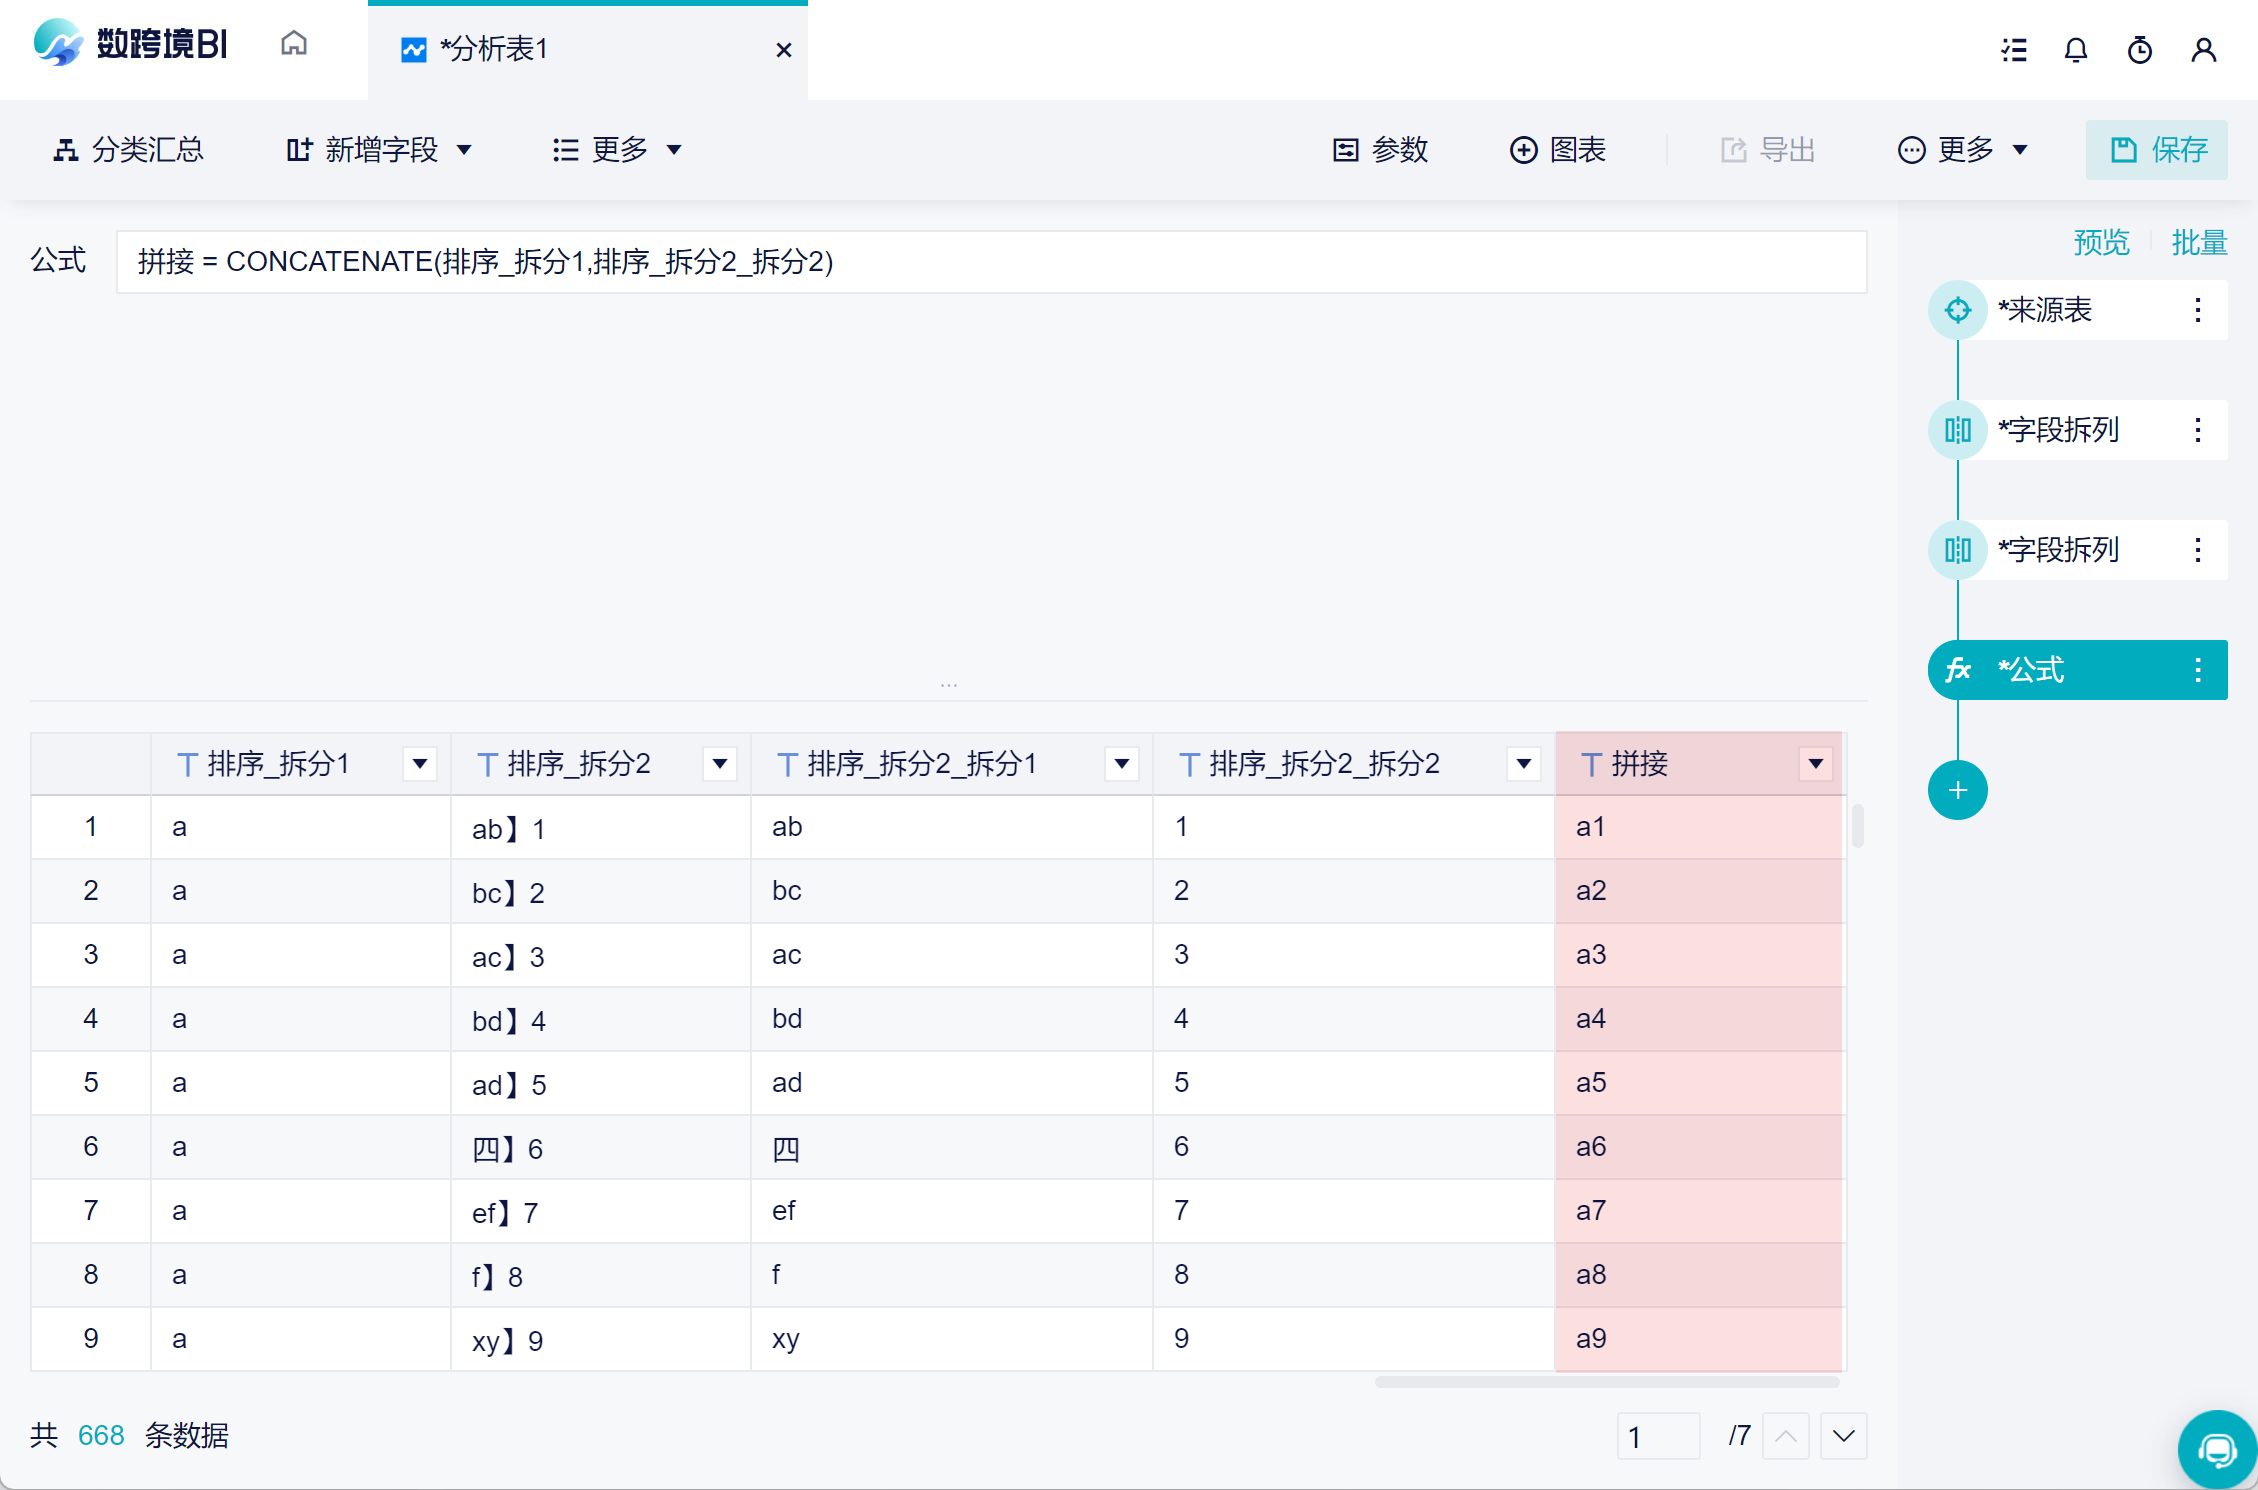The height and width of the screenshot is (1490, 2258).
Task: Open the task list icon at top right
Action: pyautogui.click(x=2014, y=50)
